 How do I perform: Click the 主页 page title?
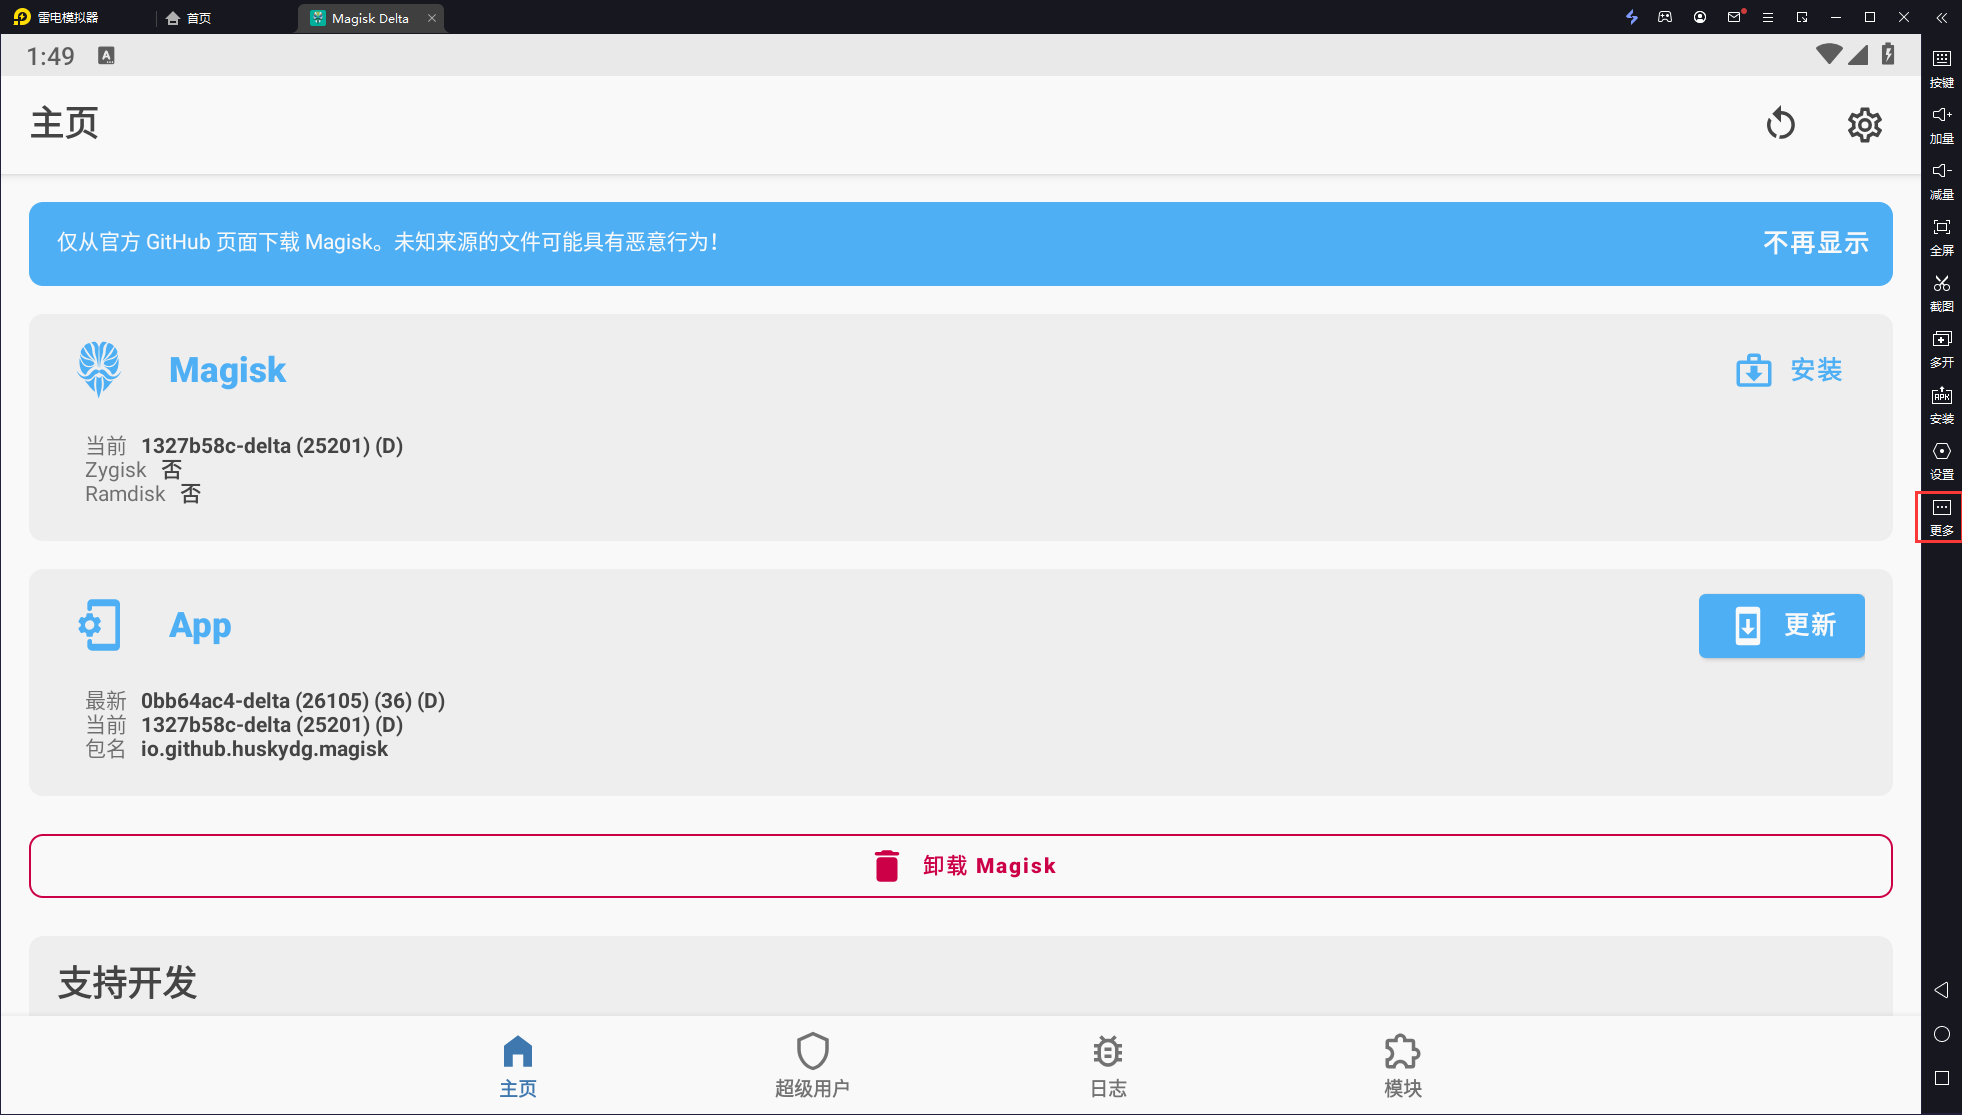click(64, 124)
